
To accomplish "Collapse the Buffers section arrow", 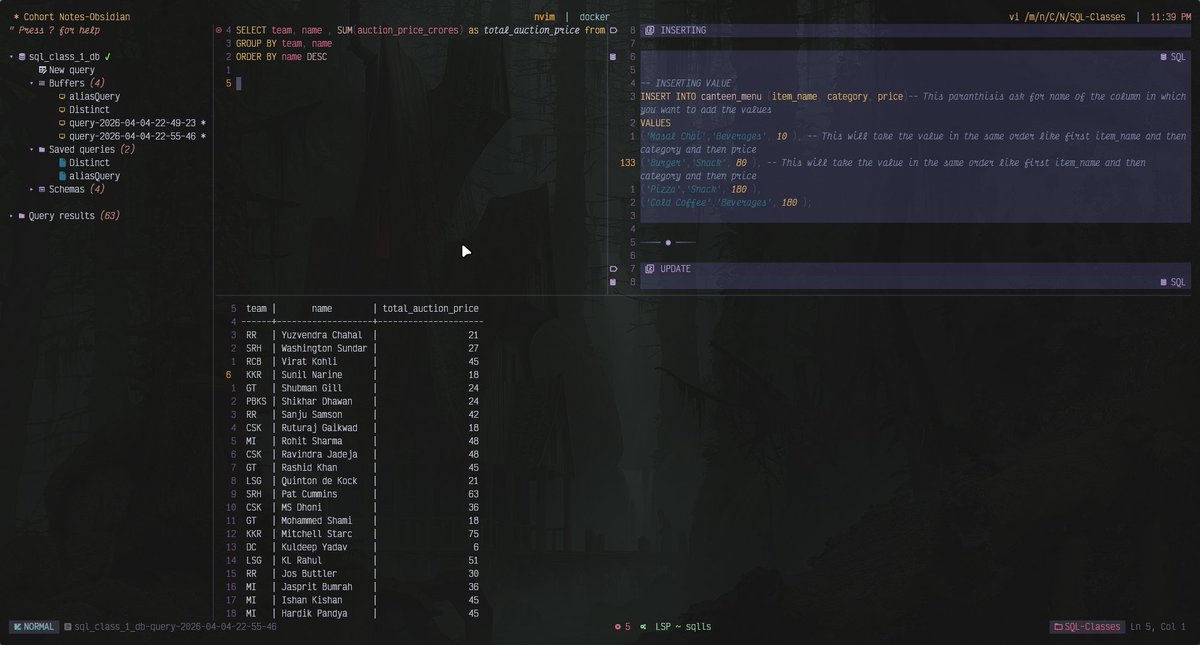I will pos(31,83).
